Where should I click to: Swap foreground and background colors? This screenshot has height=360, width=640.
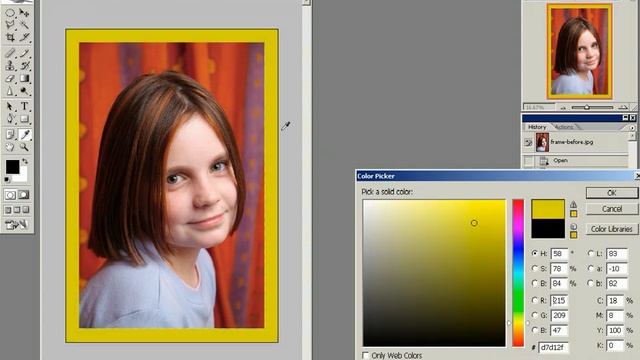pos(24,162)
